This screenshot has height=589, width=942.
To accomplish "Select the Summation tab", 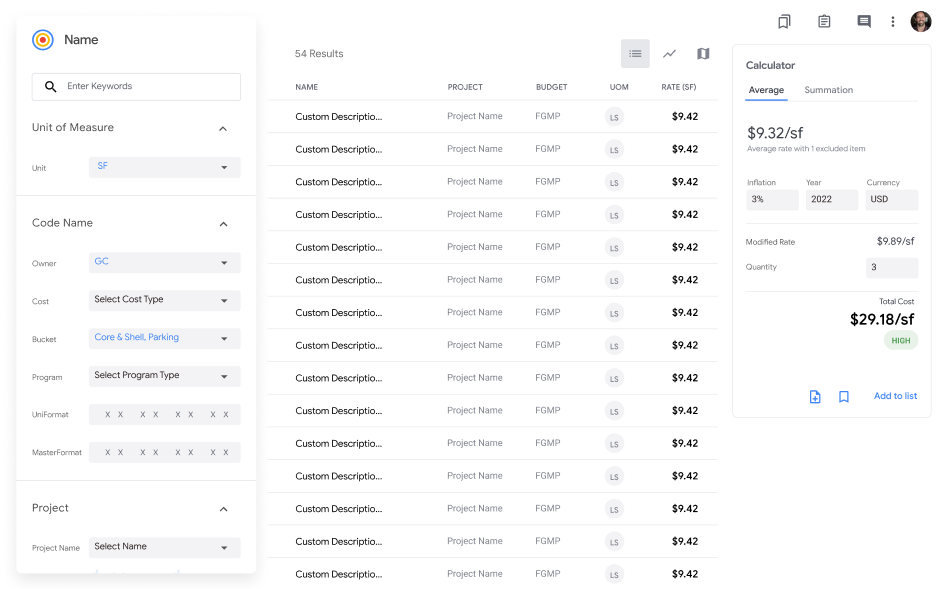I will (x=828, y=90).
